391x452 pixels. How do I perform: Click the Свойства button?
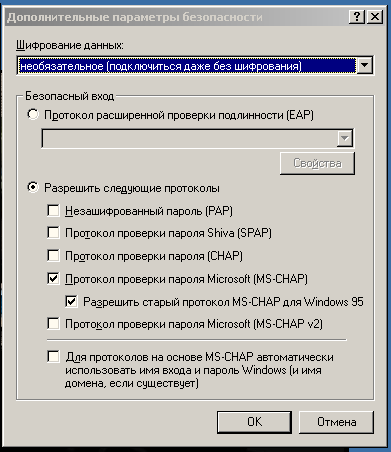[317, 163]
